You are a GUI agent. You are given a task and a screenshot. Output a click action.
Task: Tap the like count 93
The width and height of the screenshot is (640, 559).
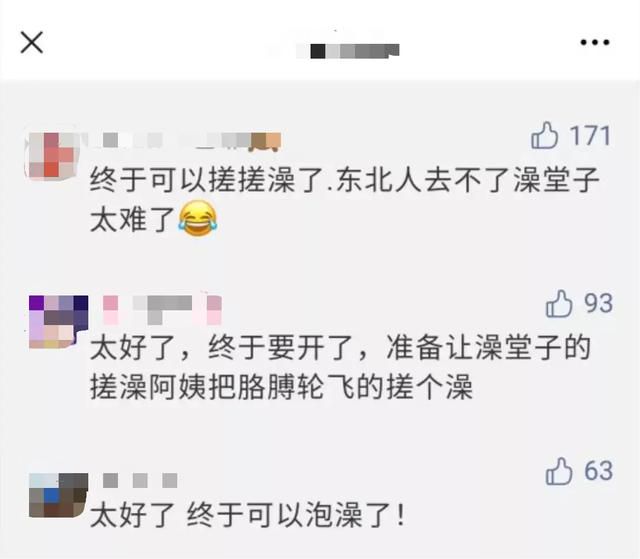click(x=598, y=304)
